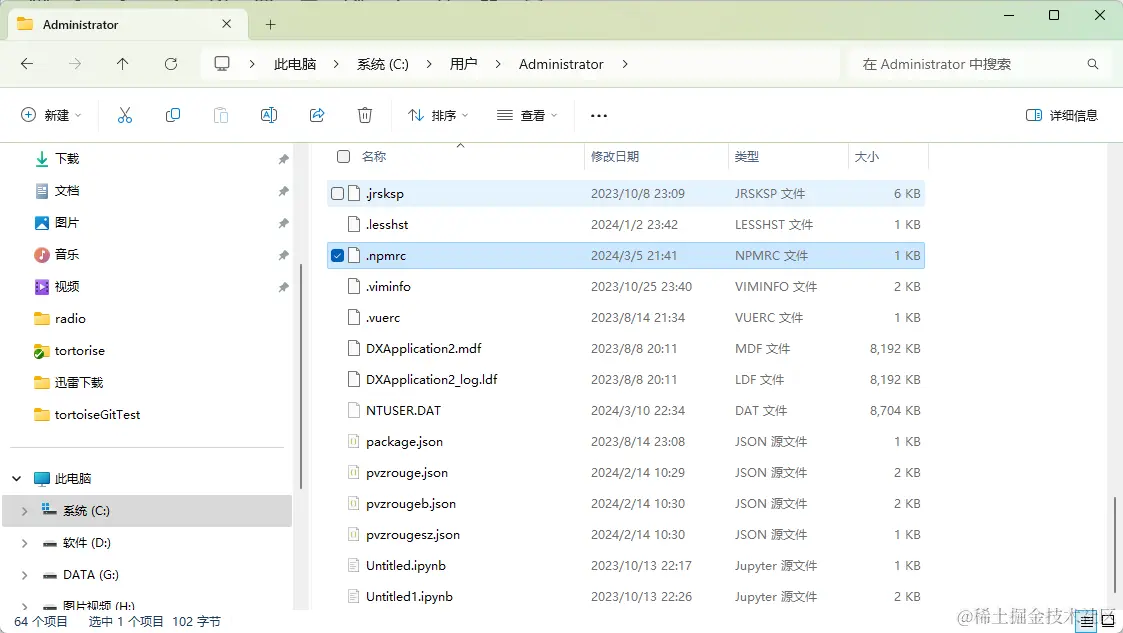Click the file icon of package.json

353,442
